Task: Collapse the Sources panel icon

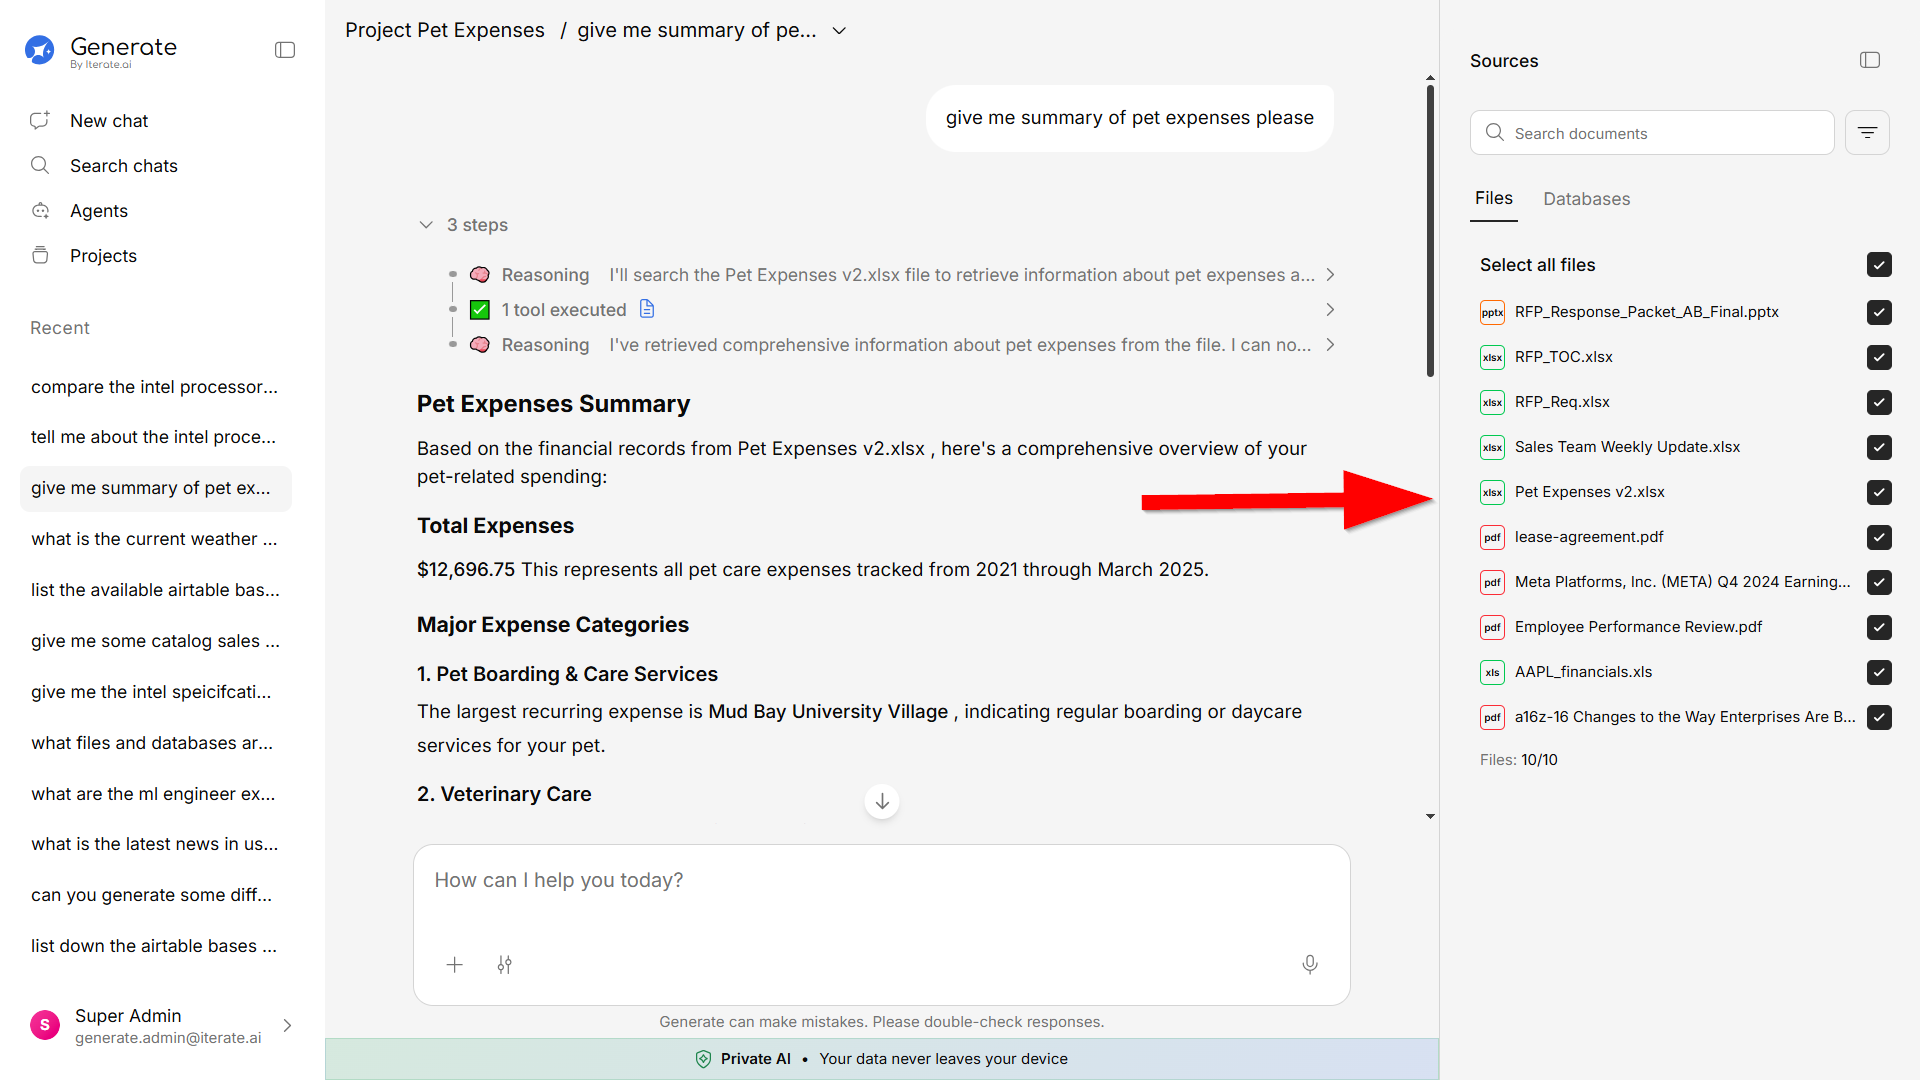Action: pos(1869,60)
